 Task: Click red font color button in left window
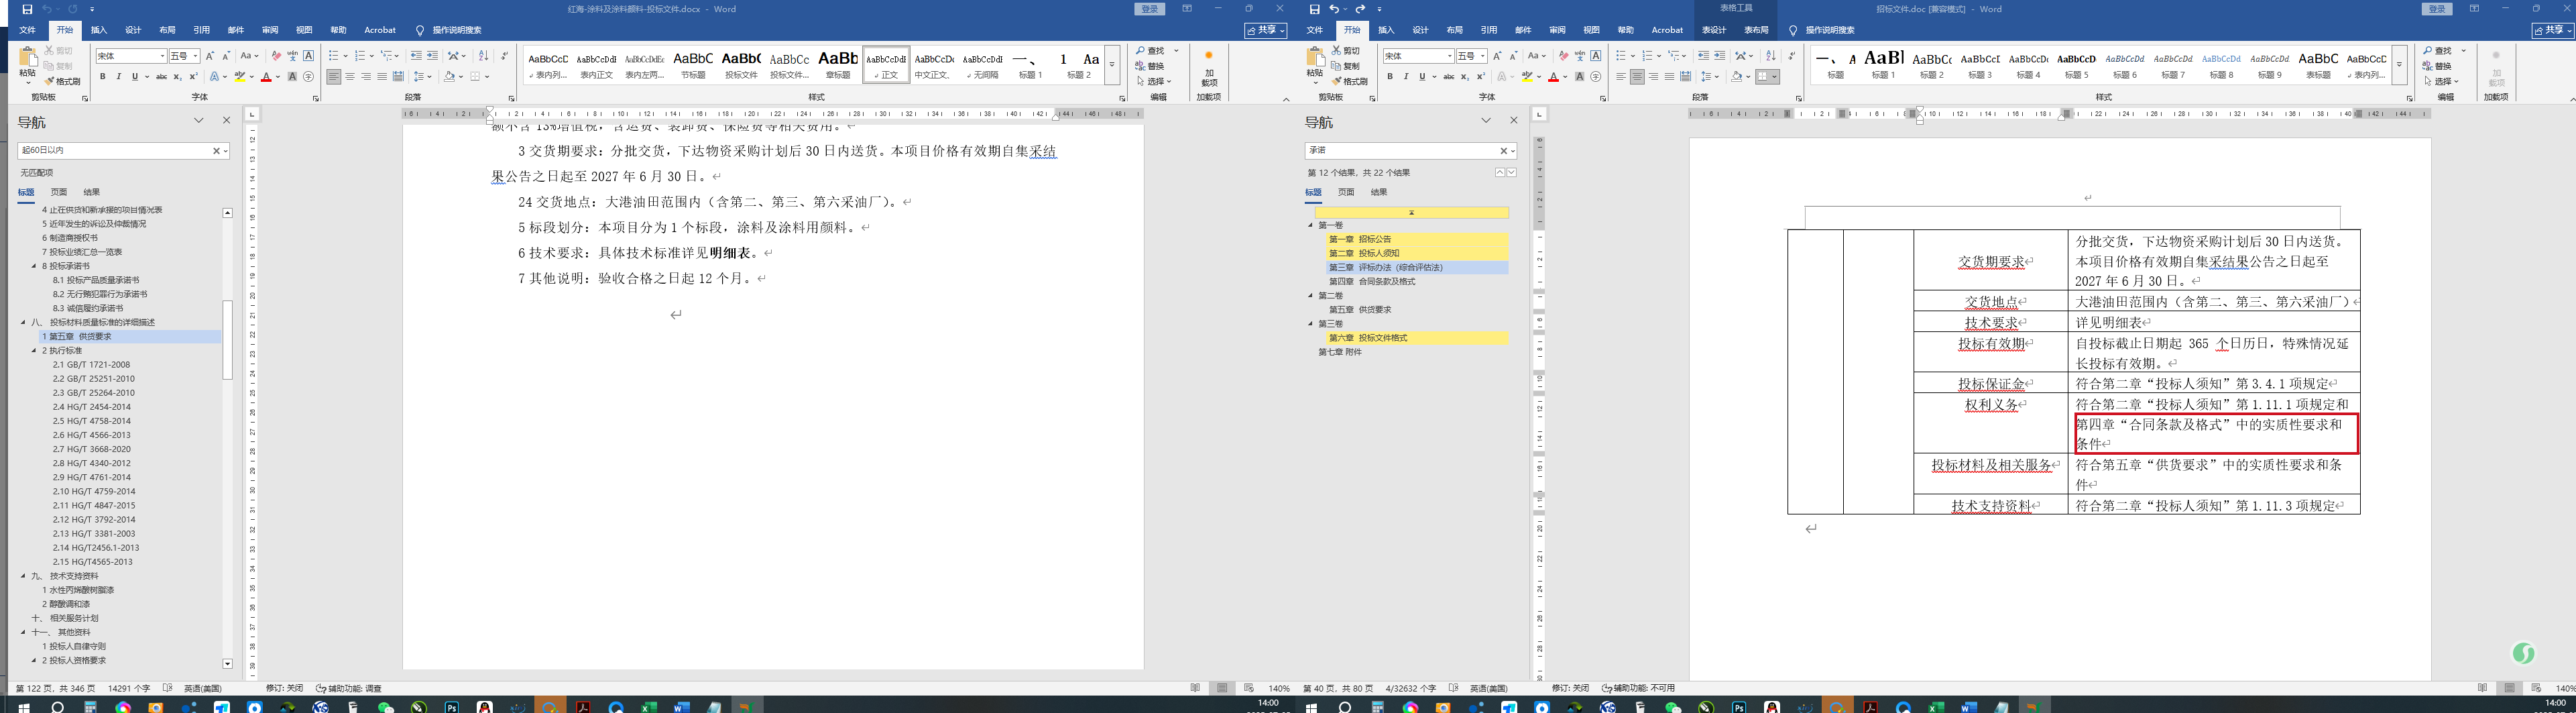click(x=266, y=77)
